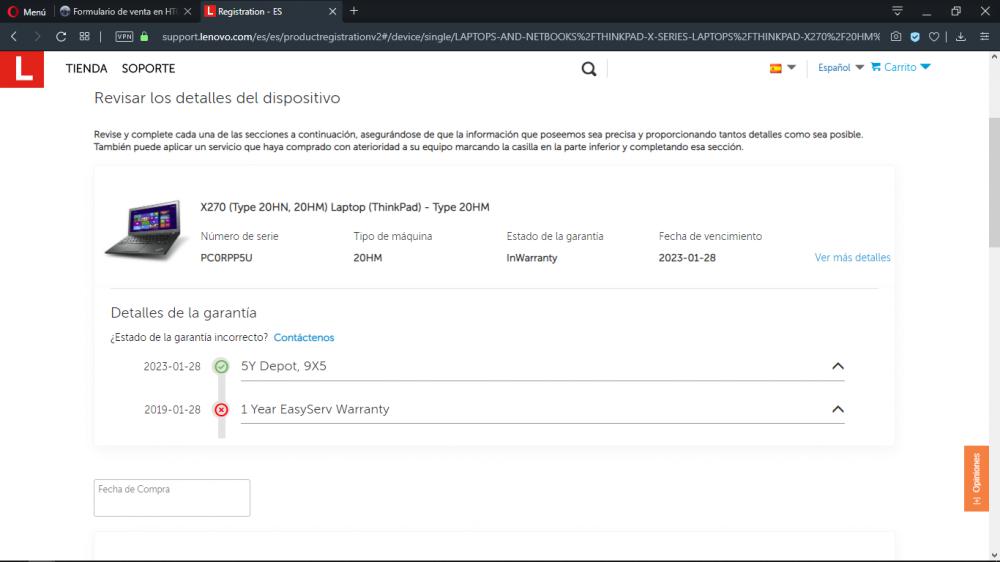The image size is (1000, 562).
Task: Open the tab menu icon in title bar
Action: coord(897,11)
